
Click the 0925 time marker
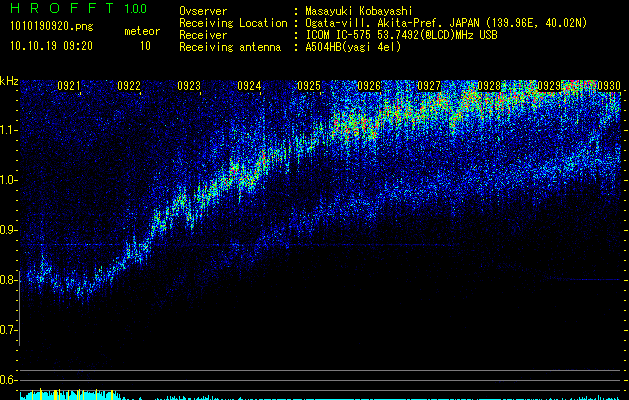(309, 86)
